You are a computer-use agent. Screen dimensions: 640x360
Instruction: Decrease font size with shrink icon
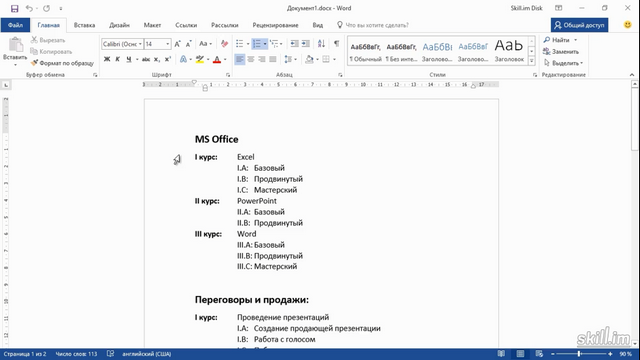click(188, 44)
